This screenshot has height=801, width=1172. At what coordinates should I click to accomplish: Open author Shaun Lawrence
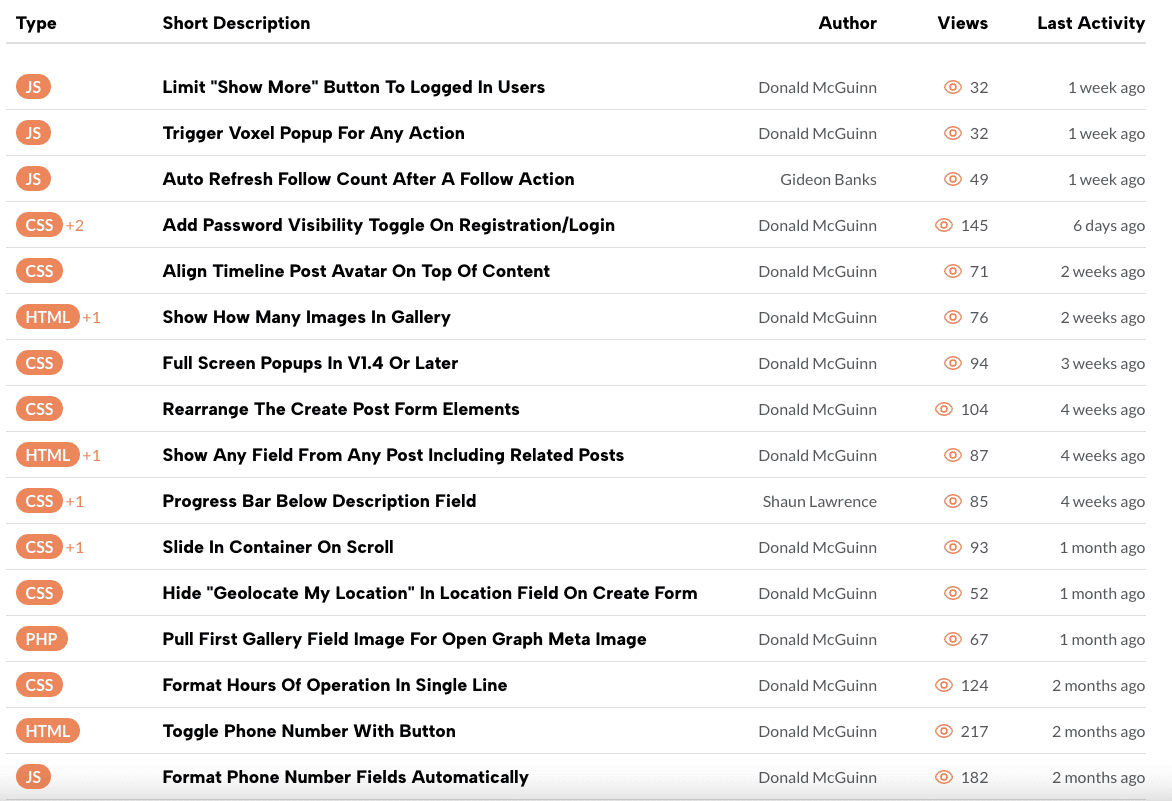[x=819, y=502]
